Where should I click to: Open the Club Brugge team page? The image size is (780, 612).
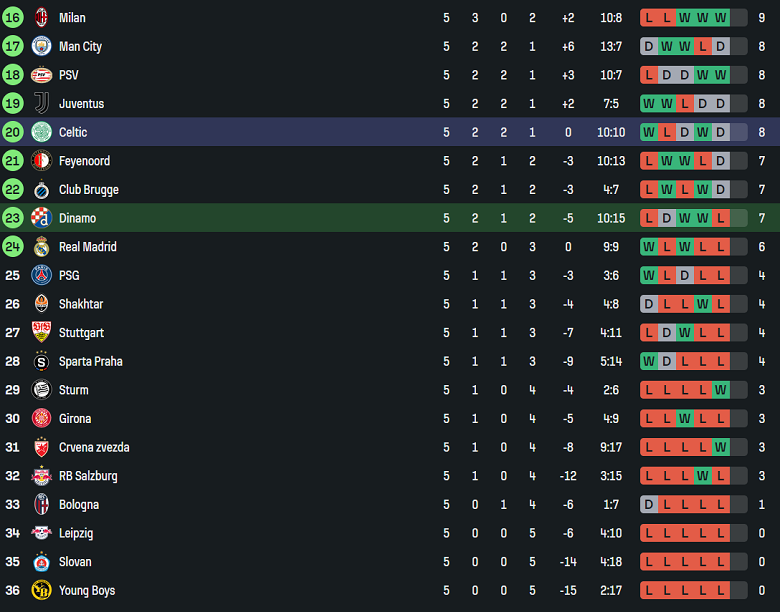pos(88,190)
